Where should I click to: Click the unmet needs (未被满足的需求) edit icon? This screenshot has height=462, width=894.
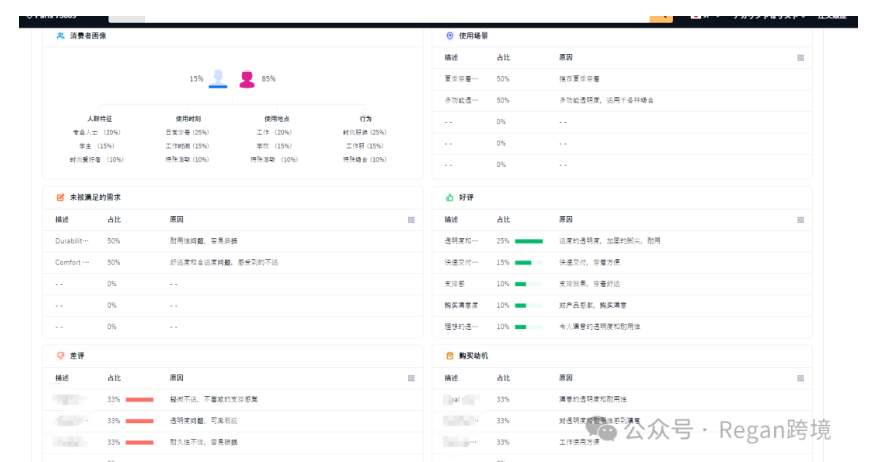[x=60, y=197]
